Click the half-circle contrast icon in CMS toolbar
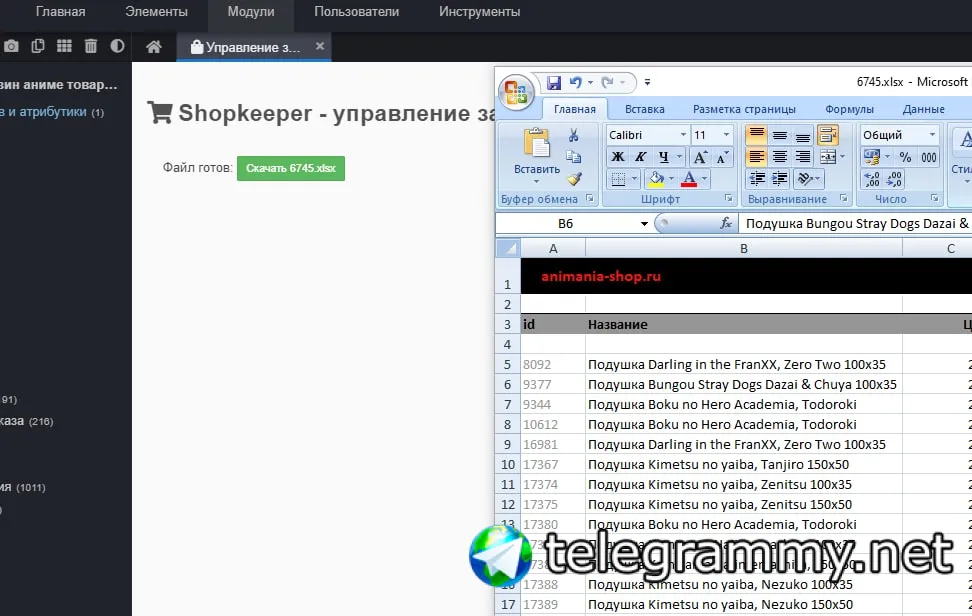Screen dimensions: 972x616 117,46
